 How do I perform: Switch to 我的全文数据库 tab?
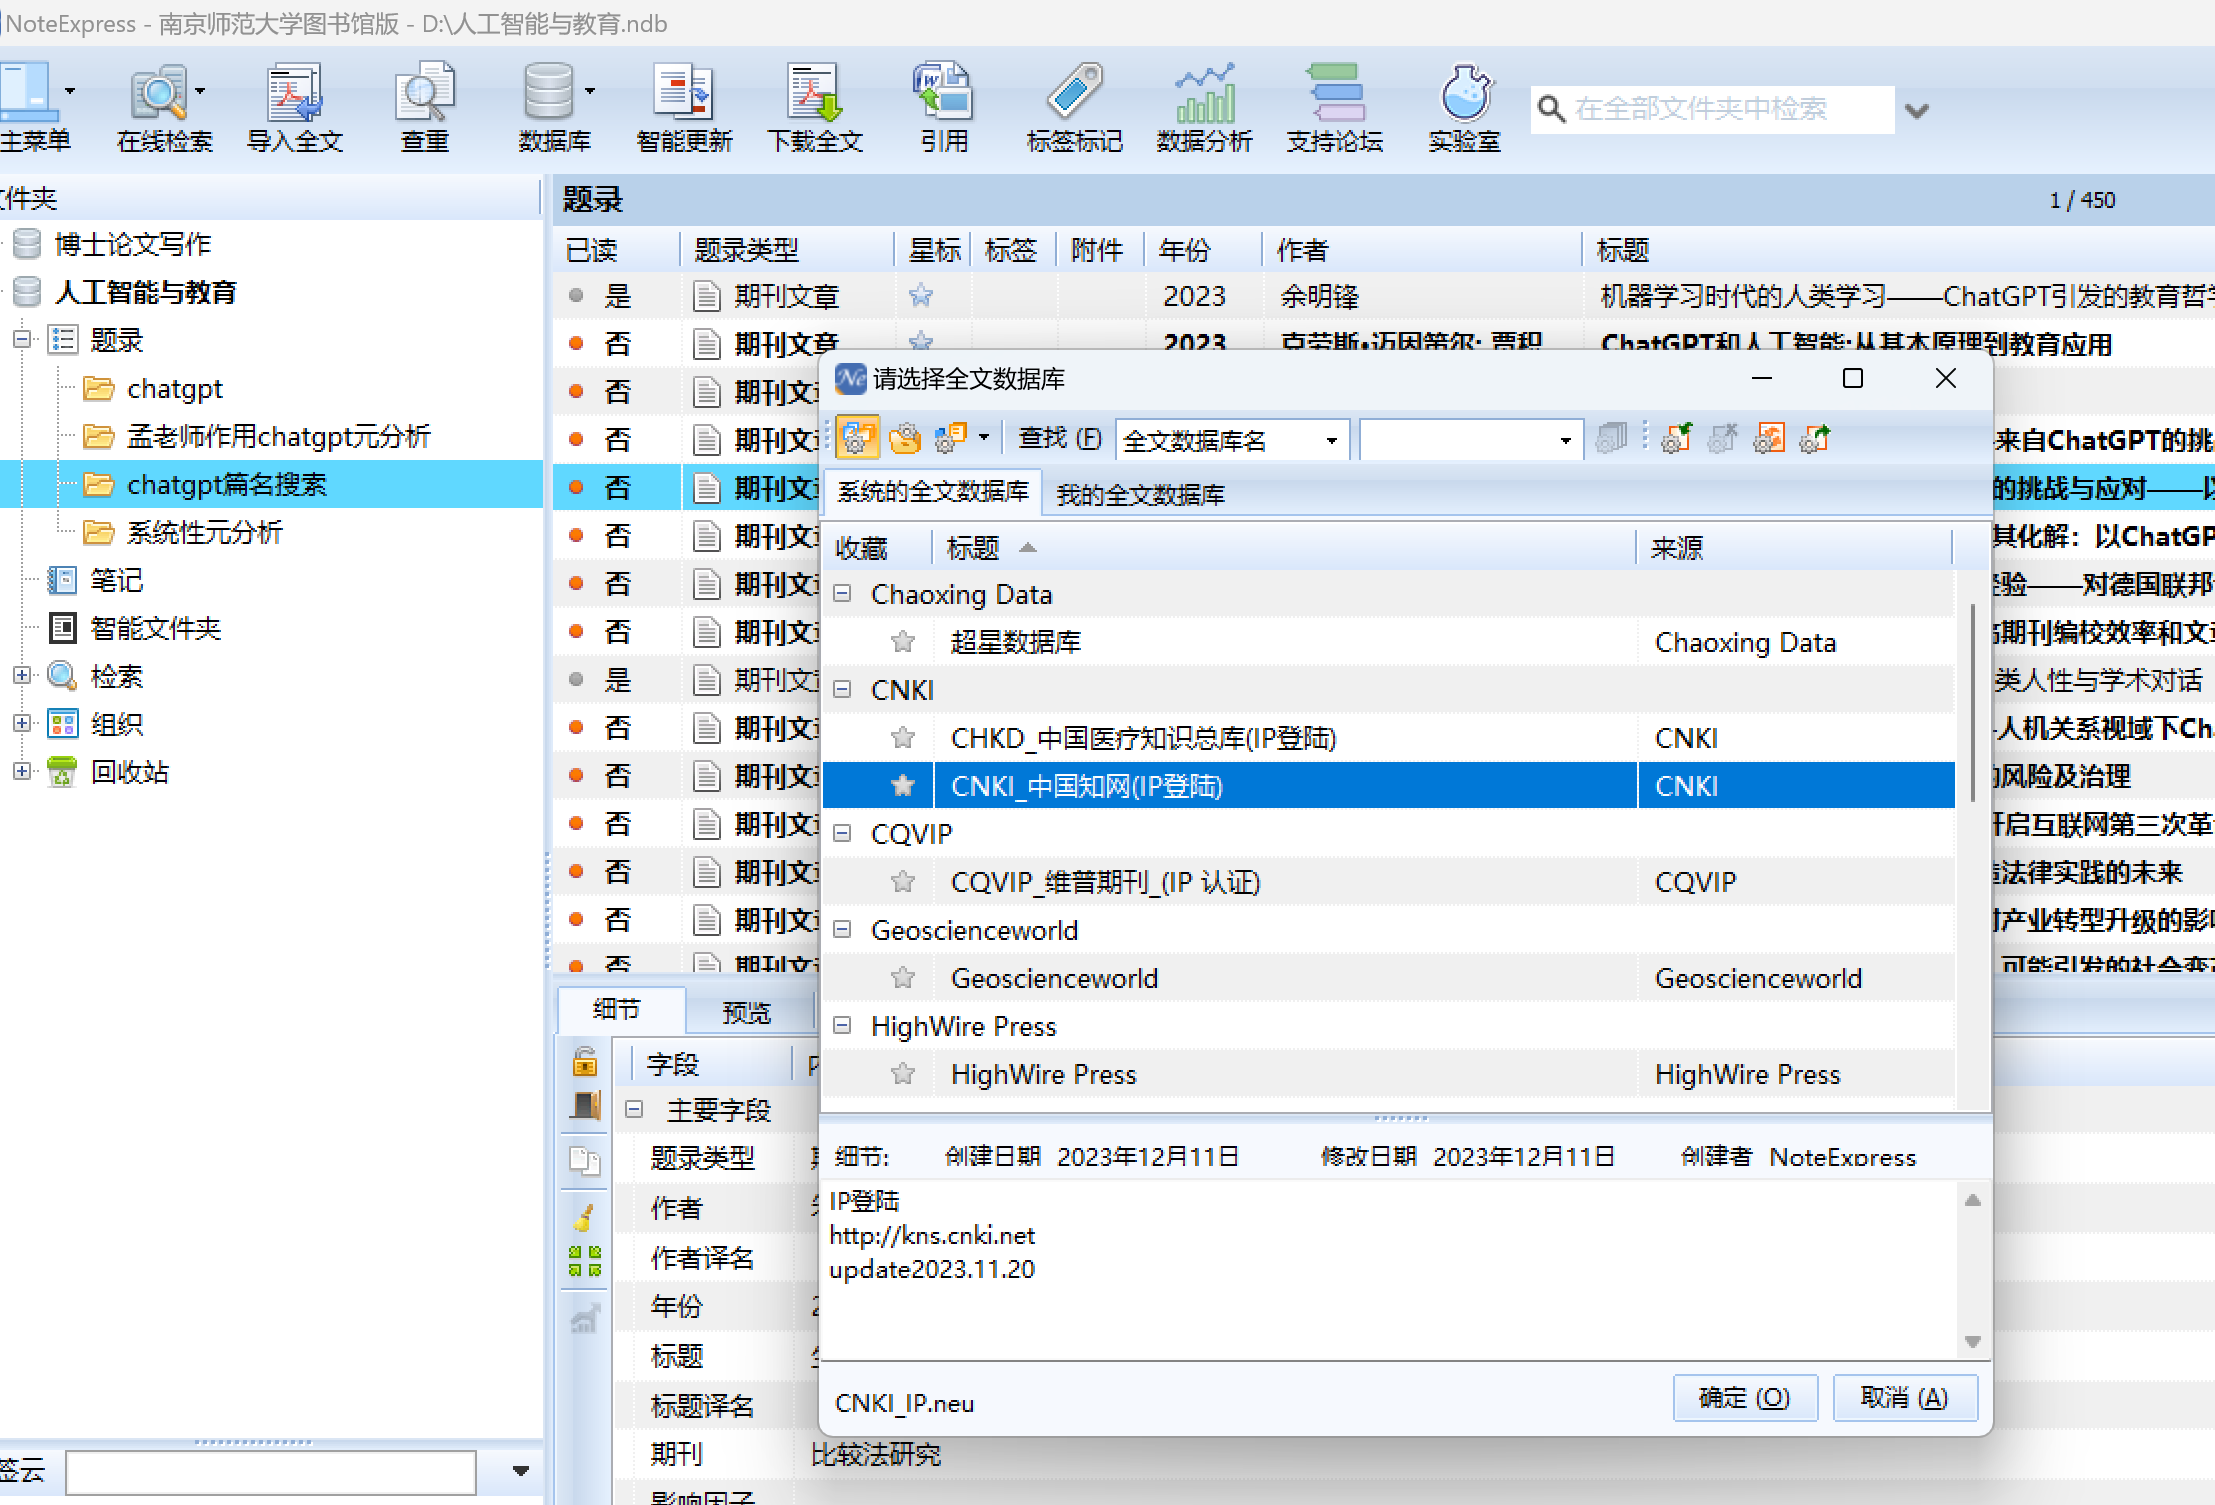pos(1140,494)
